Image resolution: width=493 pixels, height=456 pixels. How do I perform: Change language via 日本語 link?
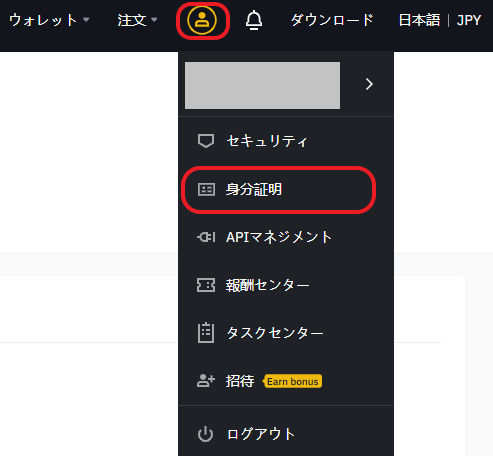pos(419,20)
